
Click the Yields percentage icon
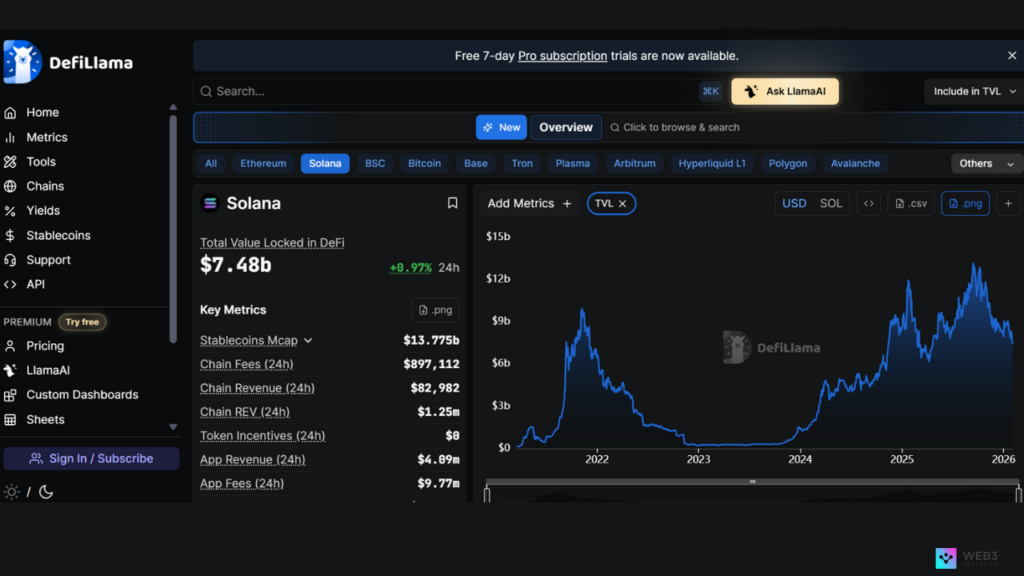(12, 210)
